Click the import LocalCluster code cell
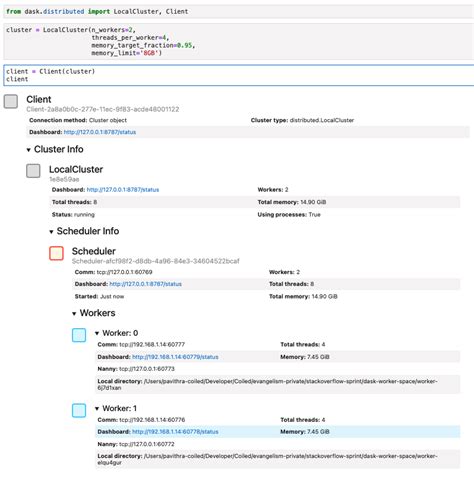Screen dimensions: 474x493 [239, 12]
